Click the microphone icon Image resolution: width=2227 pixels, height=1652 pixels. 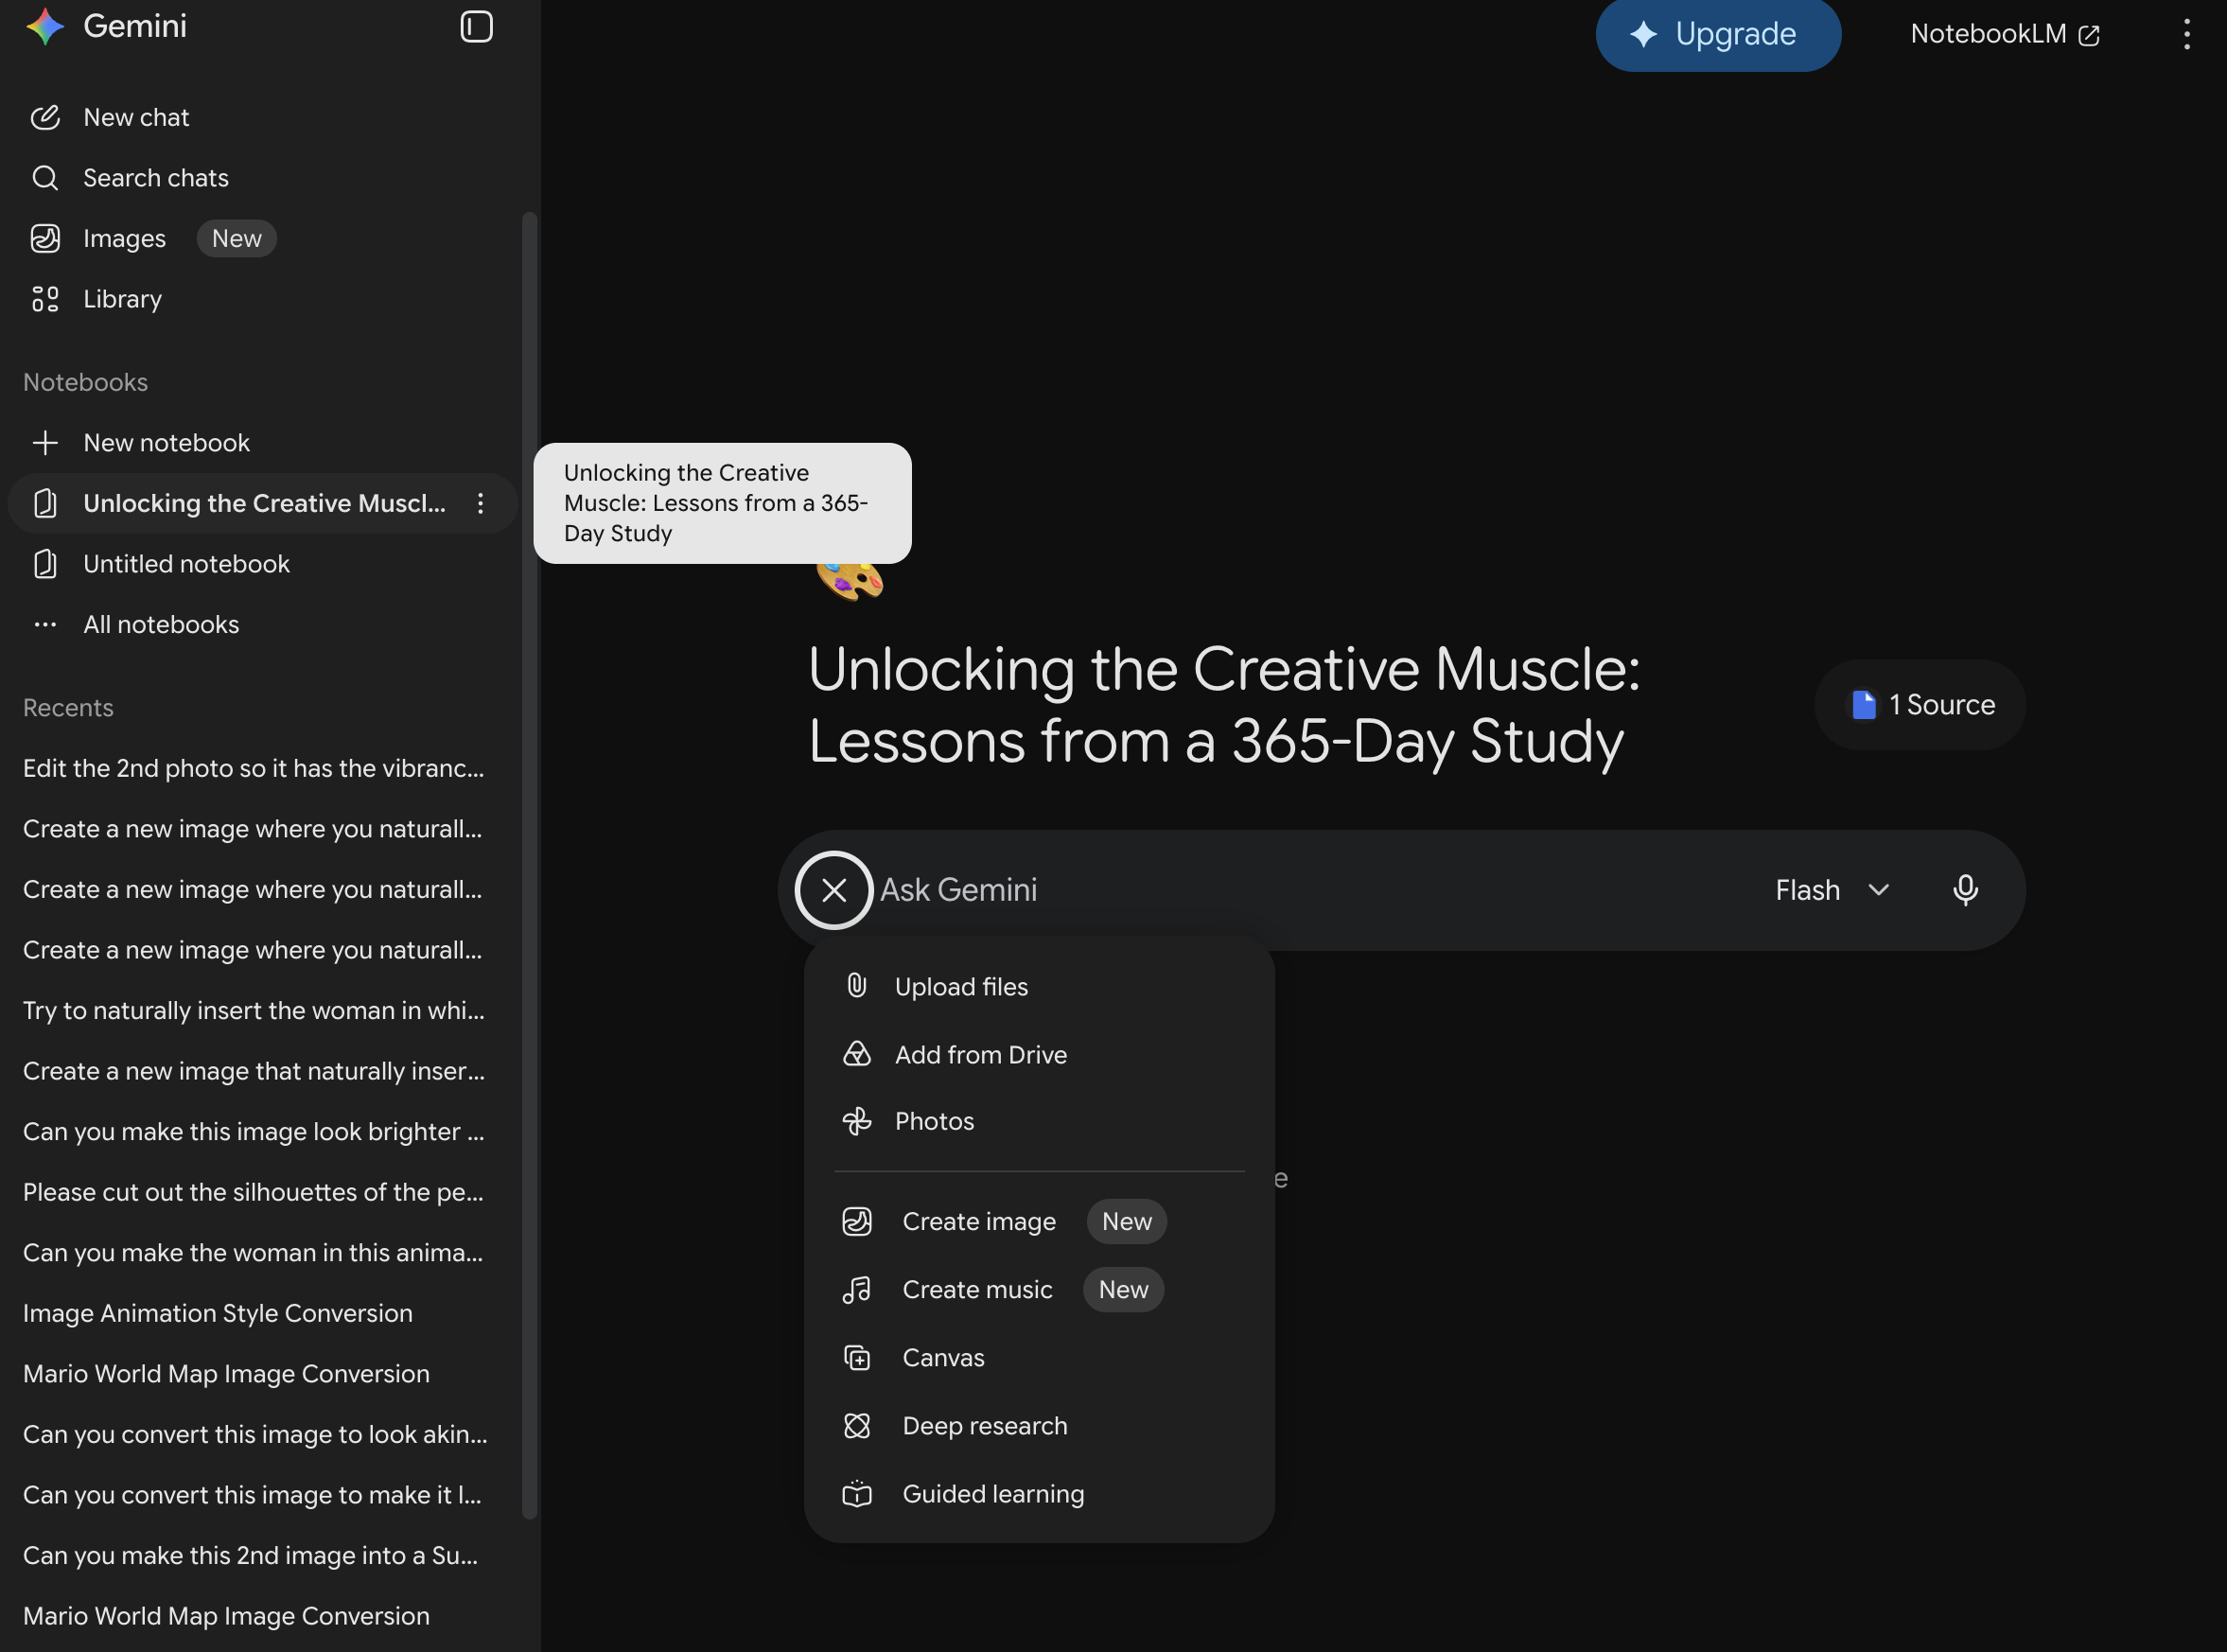[1965, 890]
